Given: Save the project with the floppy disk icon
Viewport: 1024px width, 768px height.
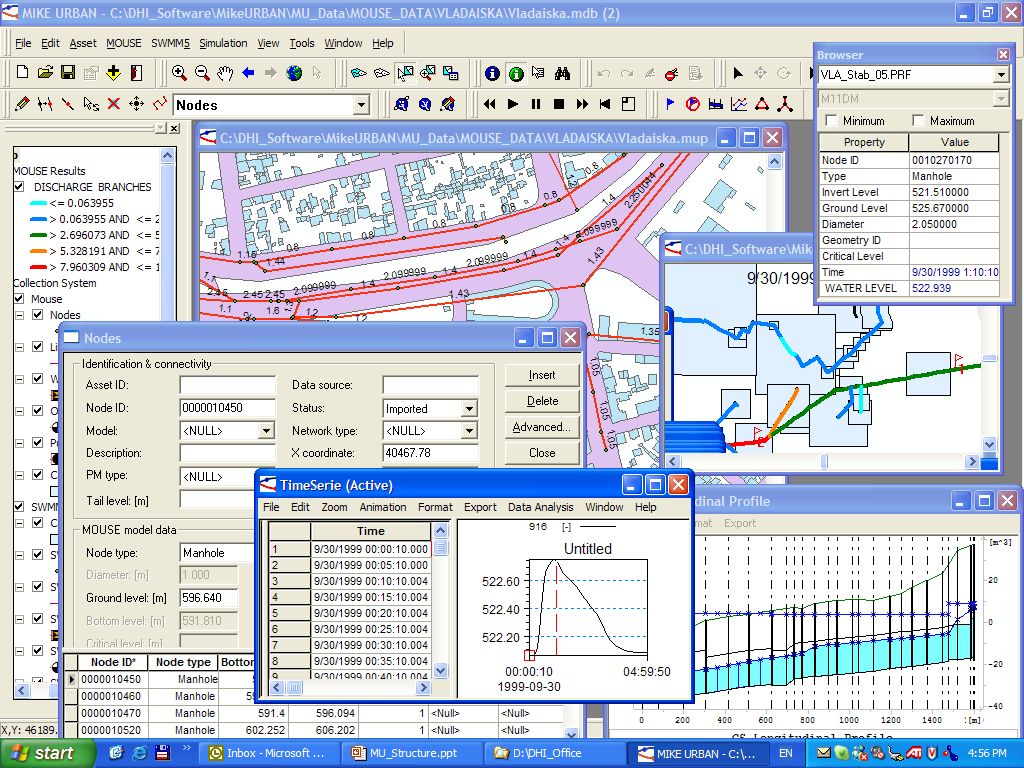Looking at the screenshot, I should [x=68, y=72].
